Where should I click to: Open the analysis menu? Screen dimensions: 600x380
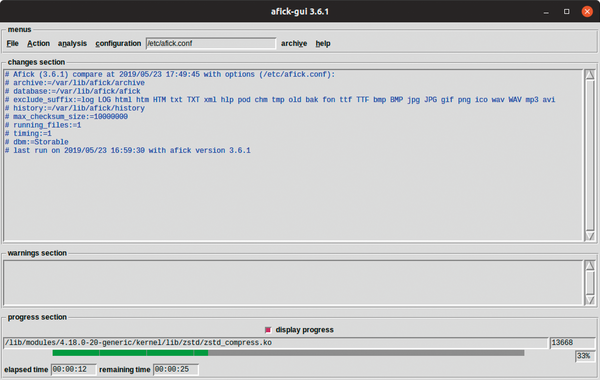(x=72, y=44)
